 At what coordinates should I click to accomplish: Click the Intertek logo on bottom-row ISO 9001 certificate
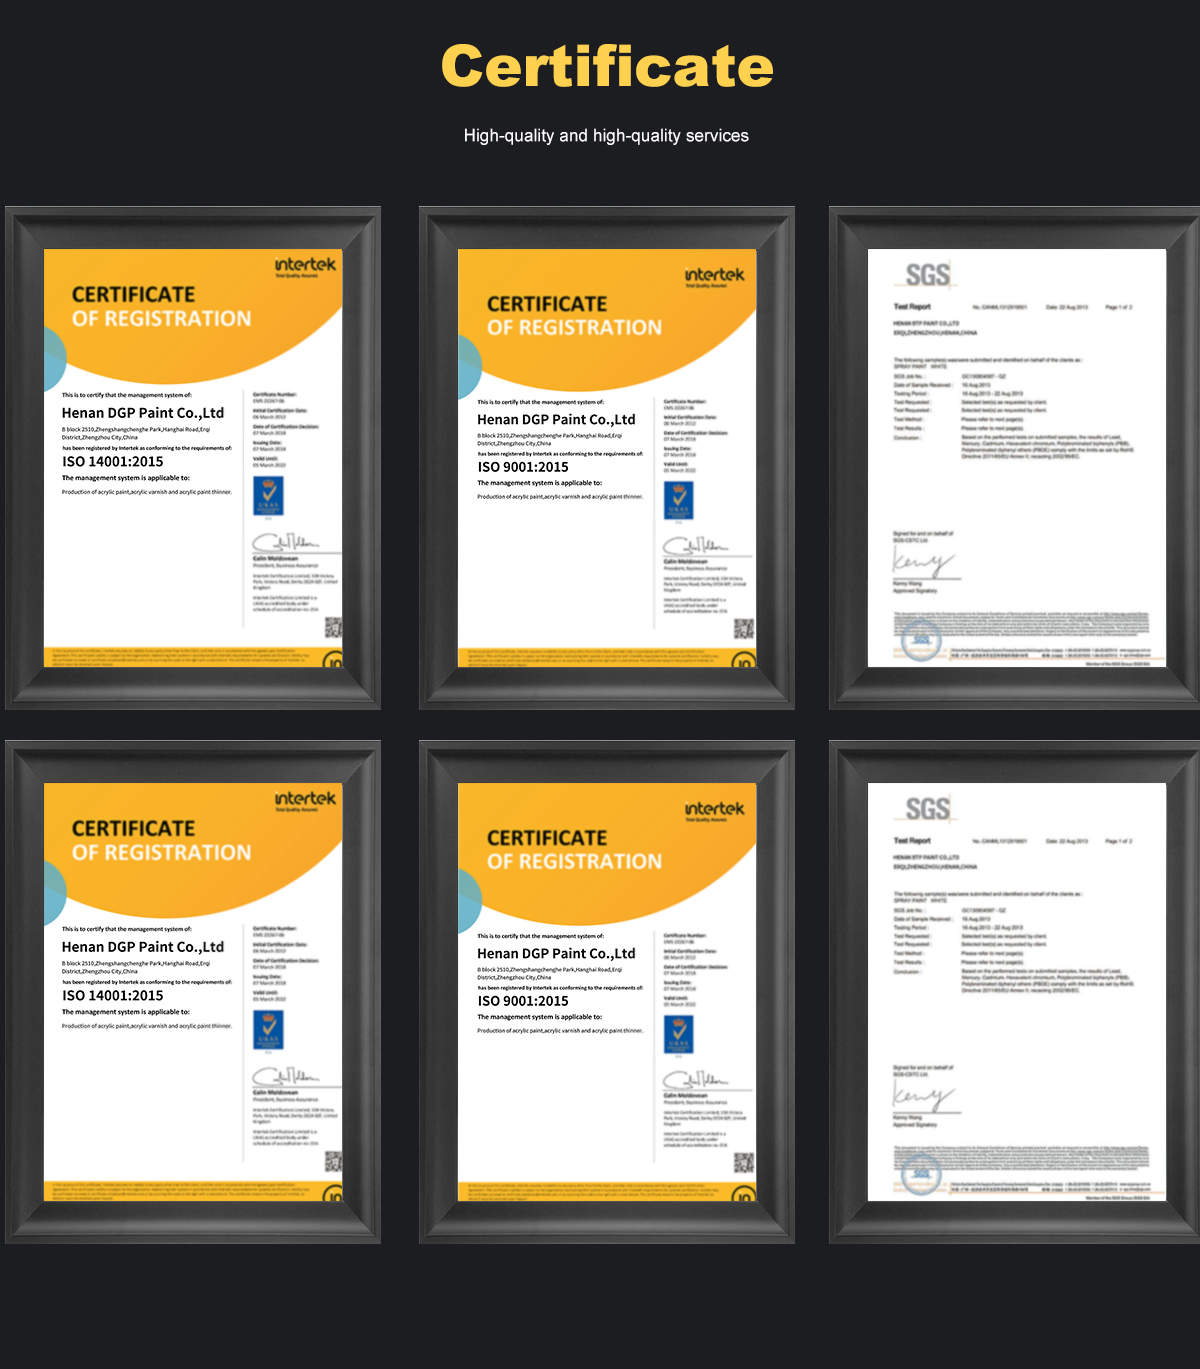coord(715,811)
